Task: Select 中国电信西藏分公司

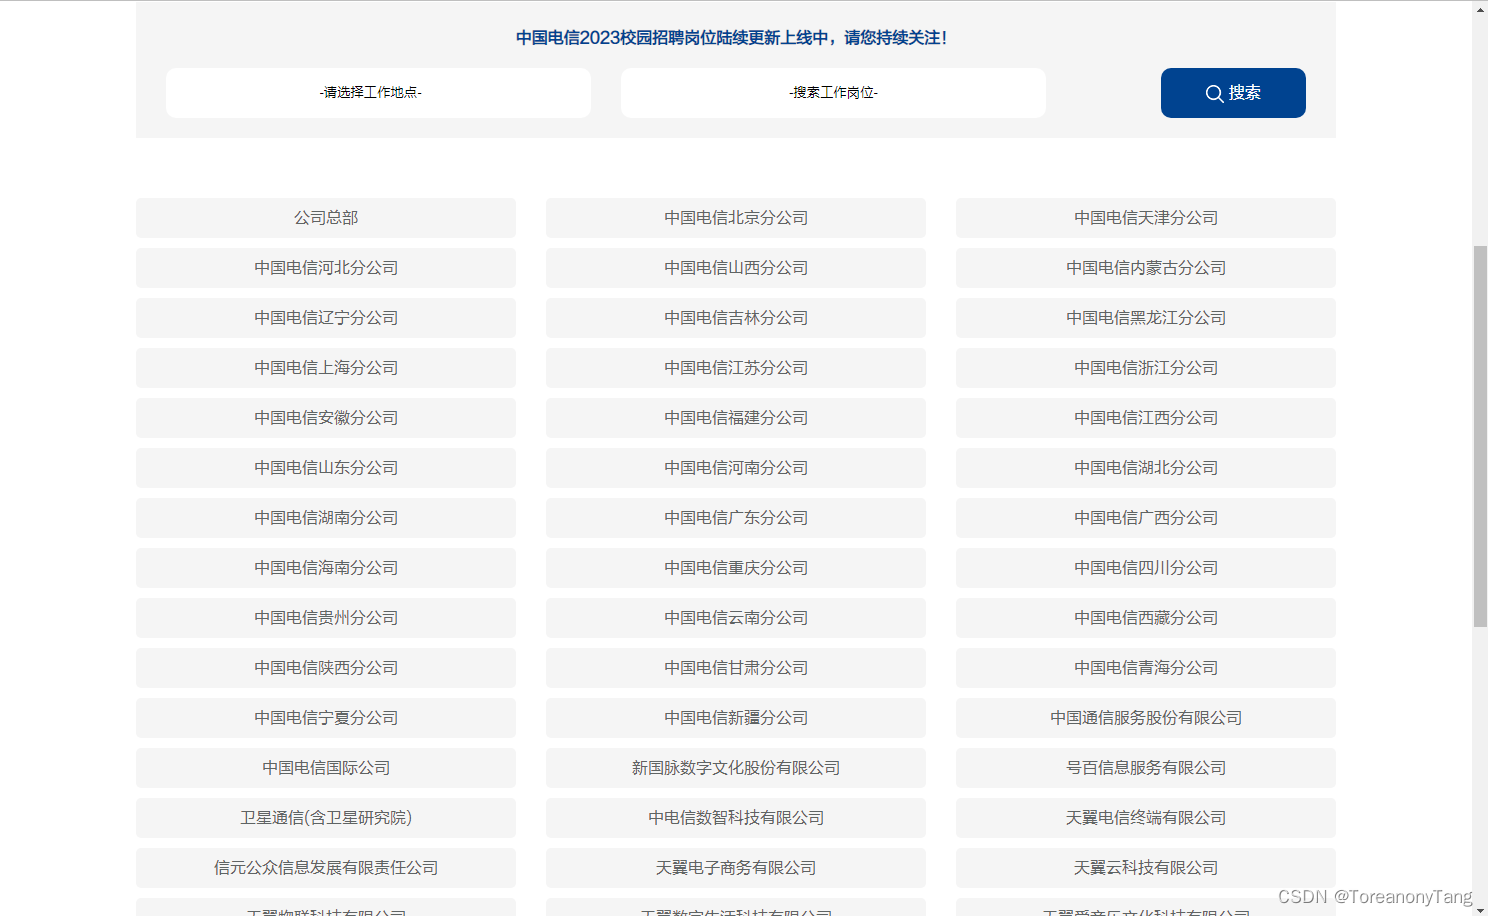Action: 1146,618
